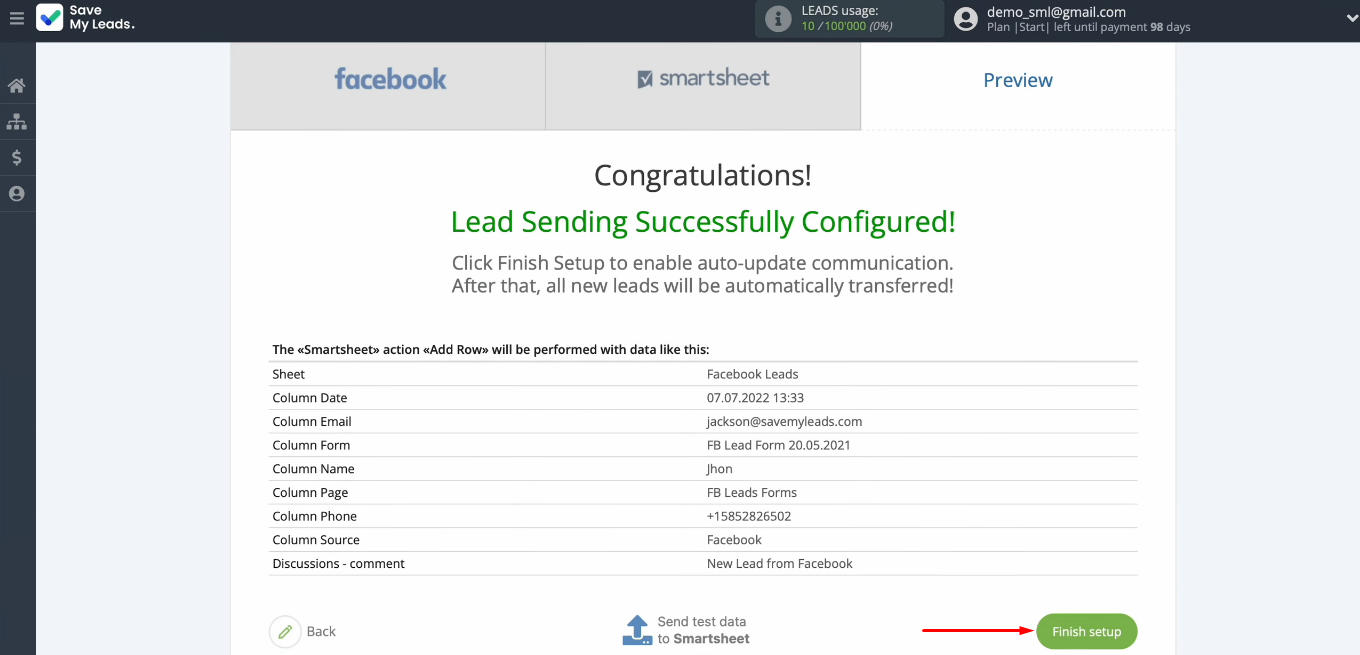Click the New Lead from Facebook comment
Screen dimensions: 1360x655
click(779, 564)
